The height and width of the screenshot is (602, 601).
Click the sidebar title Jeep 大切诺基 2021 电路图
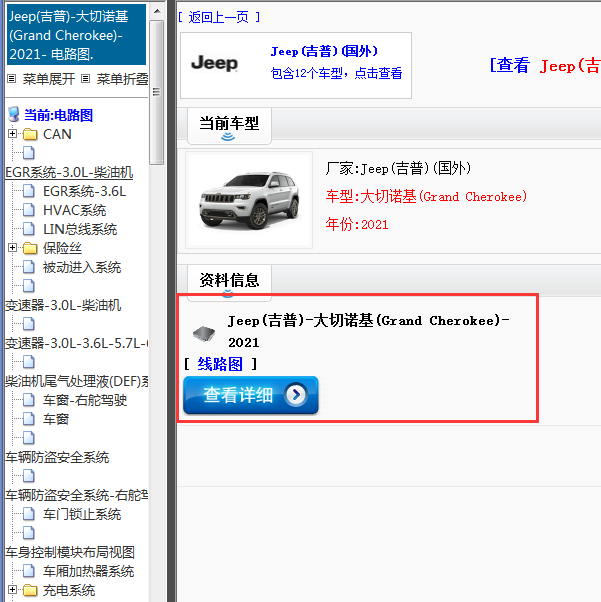(x=76, y=35)
